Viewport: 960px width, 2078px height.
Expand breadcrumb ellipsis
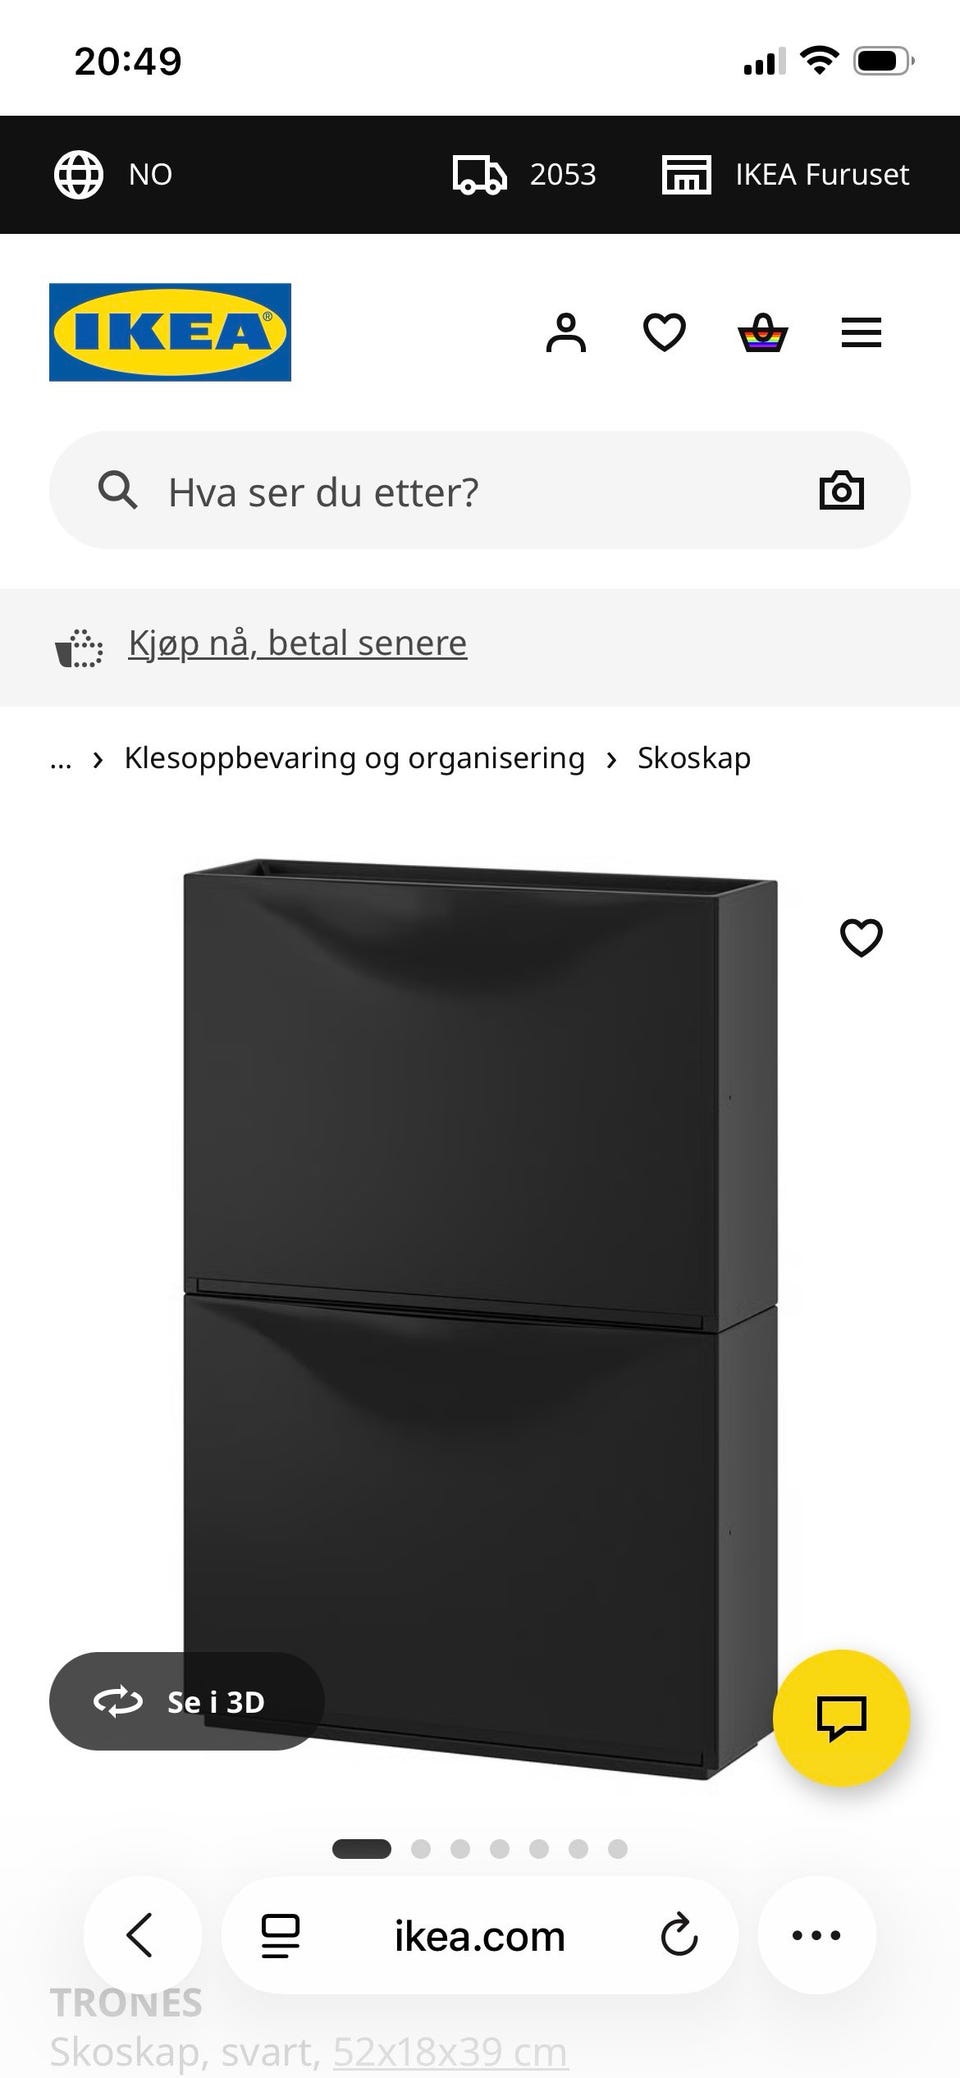pos(61,759)
